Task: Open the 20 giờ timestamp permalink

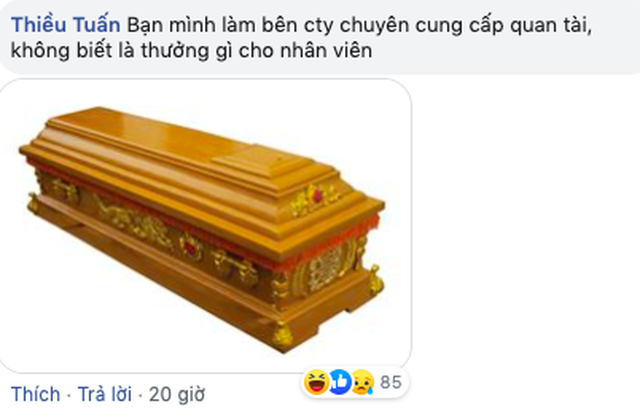Action: tap(177, 395)
